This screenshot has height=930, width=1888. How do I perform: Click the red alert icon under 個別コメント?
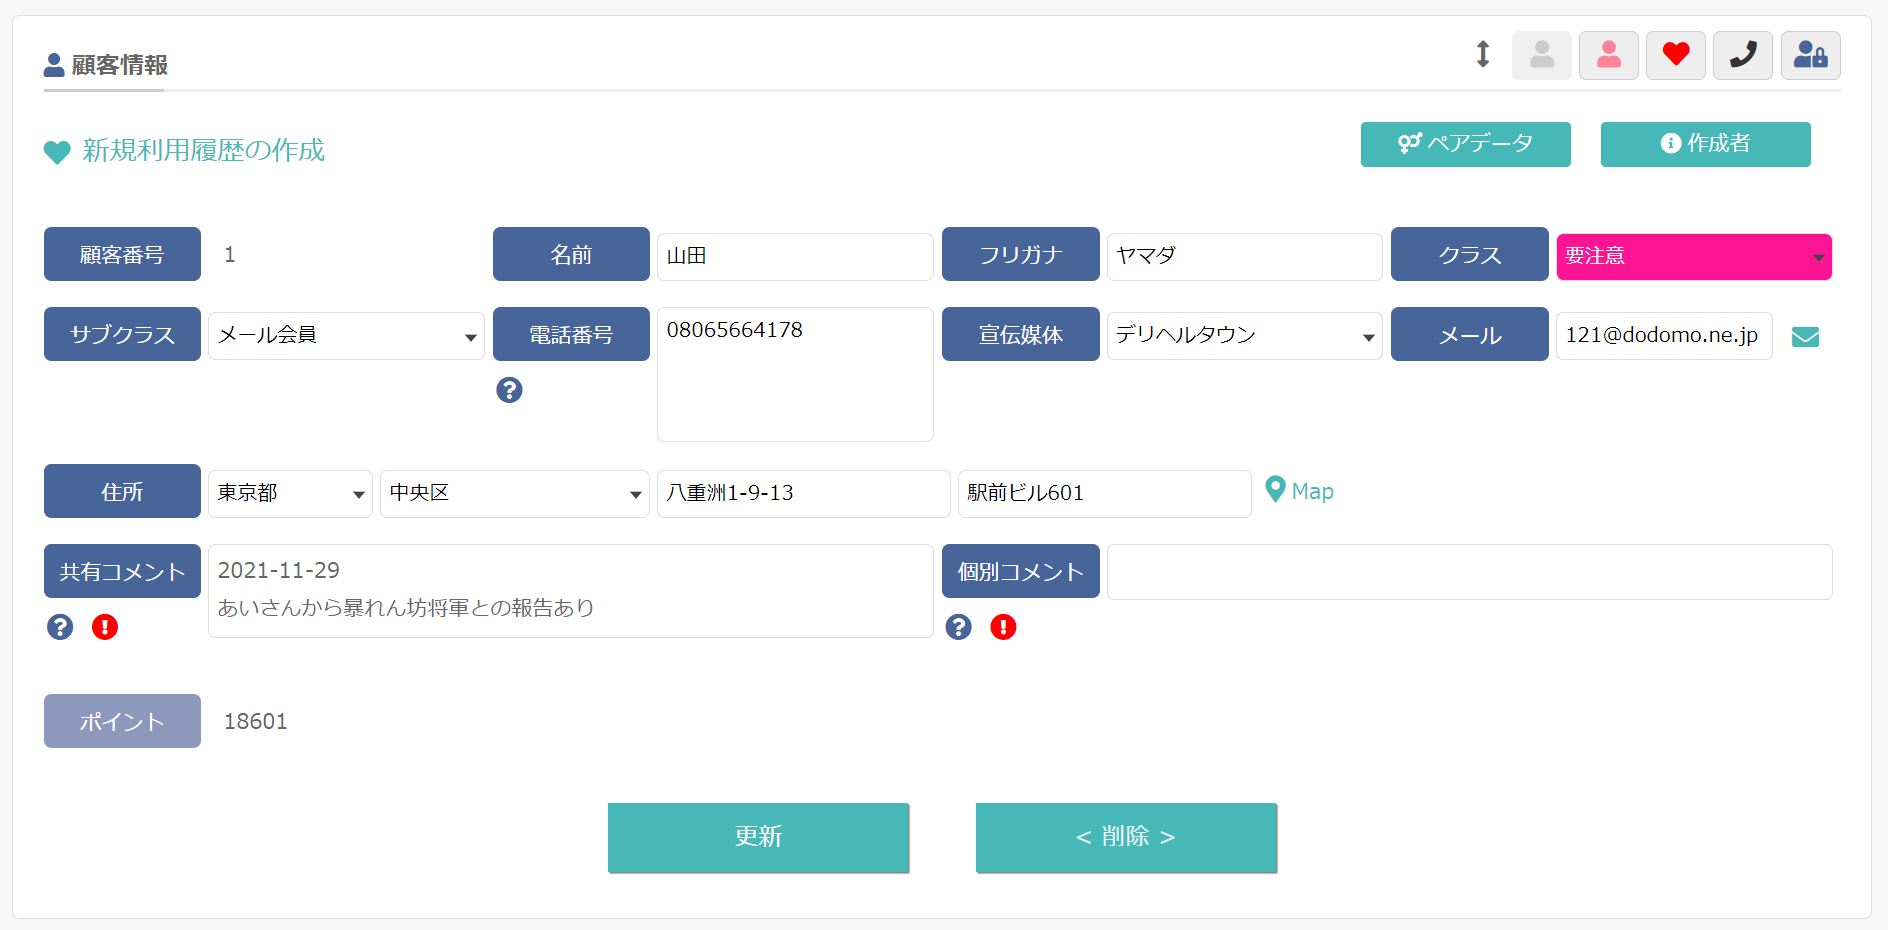click(x=1003, y=627)
